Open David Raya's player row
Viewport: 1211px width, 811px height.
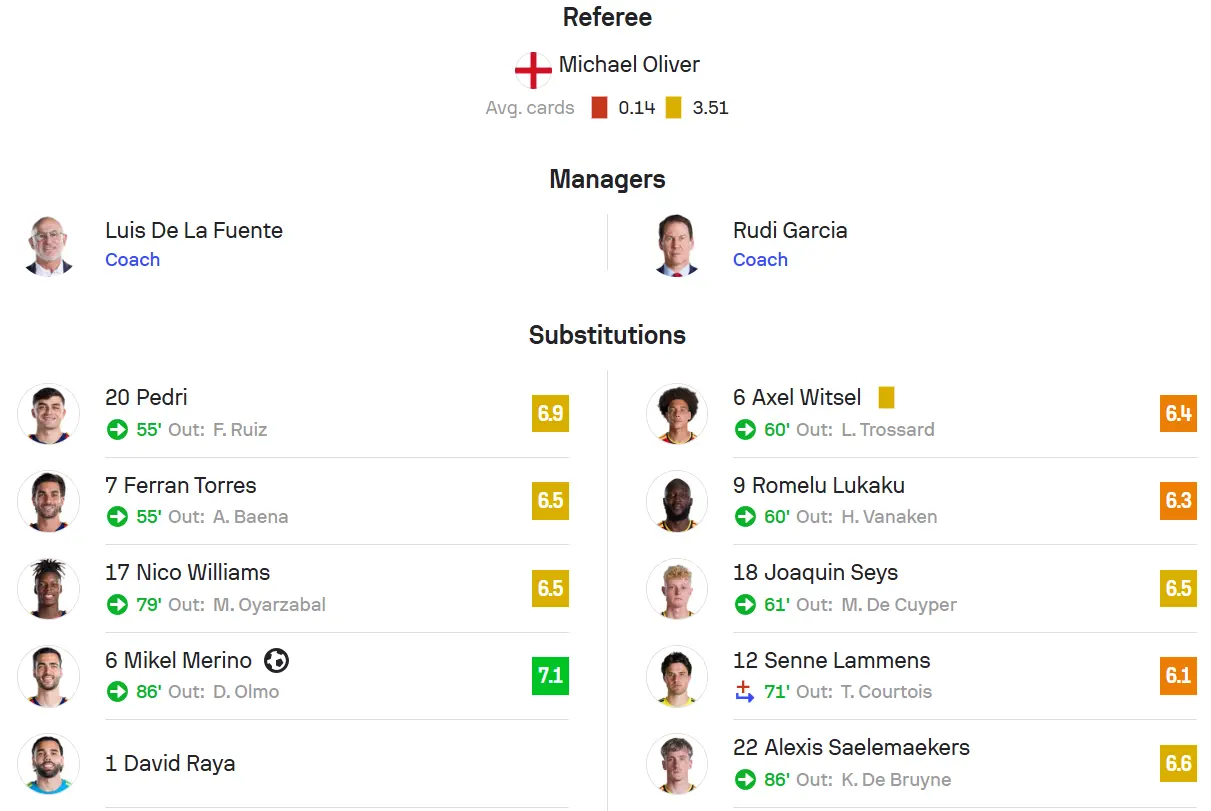[293, 764]
